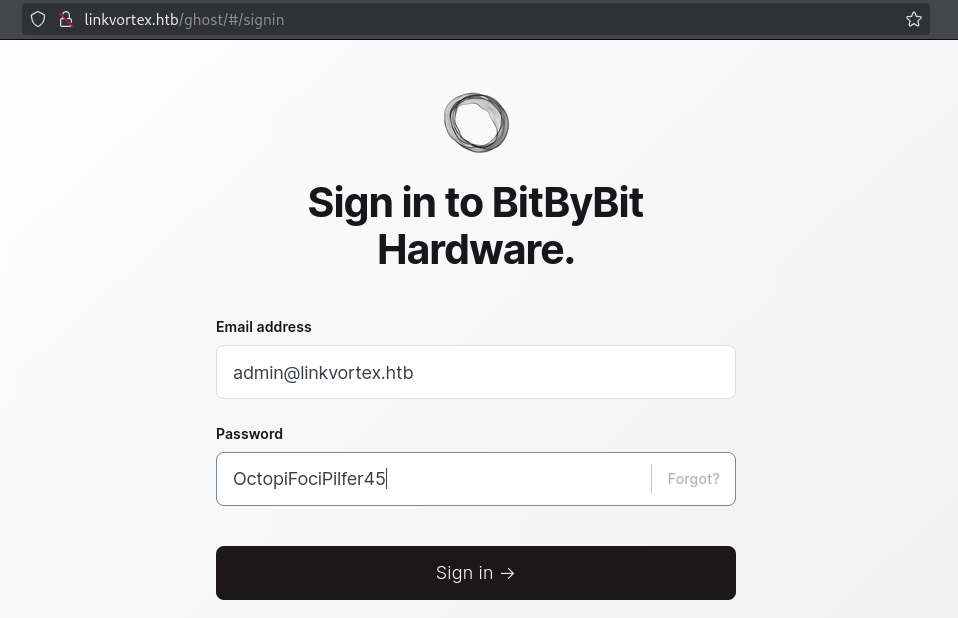
Task: Select the linkvortex.htb domain in address bar
Action: [131, 20]
